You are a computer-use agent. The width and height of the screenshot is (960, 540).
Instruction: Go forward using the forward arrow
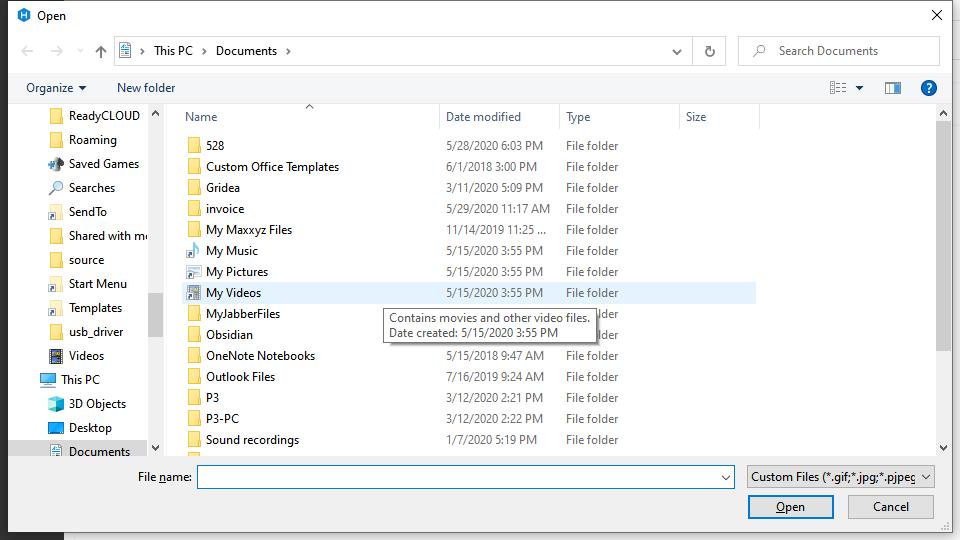[56, 51]
